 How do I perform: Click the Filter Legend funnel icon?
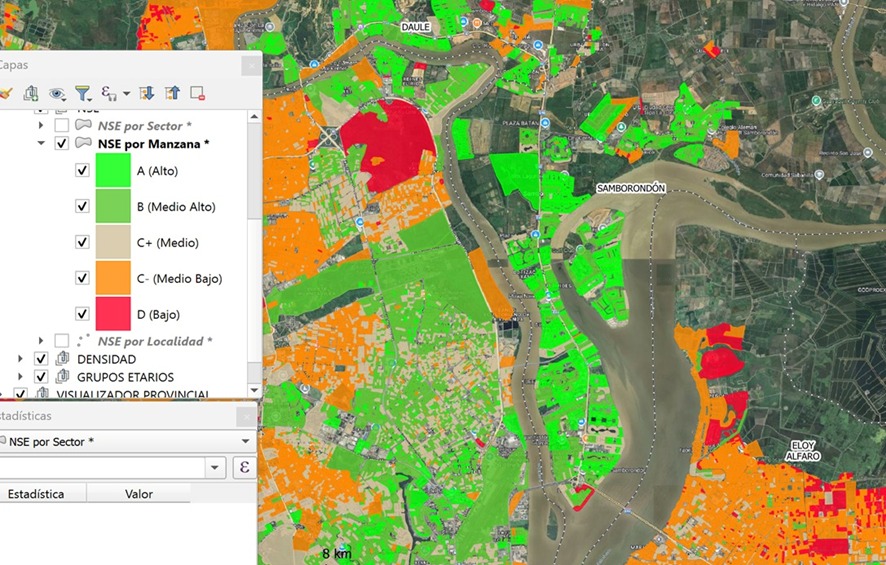83,93
